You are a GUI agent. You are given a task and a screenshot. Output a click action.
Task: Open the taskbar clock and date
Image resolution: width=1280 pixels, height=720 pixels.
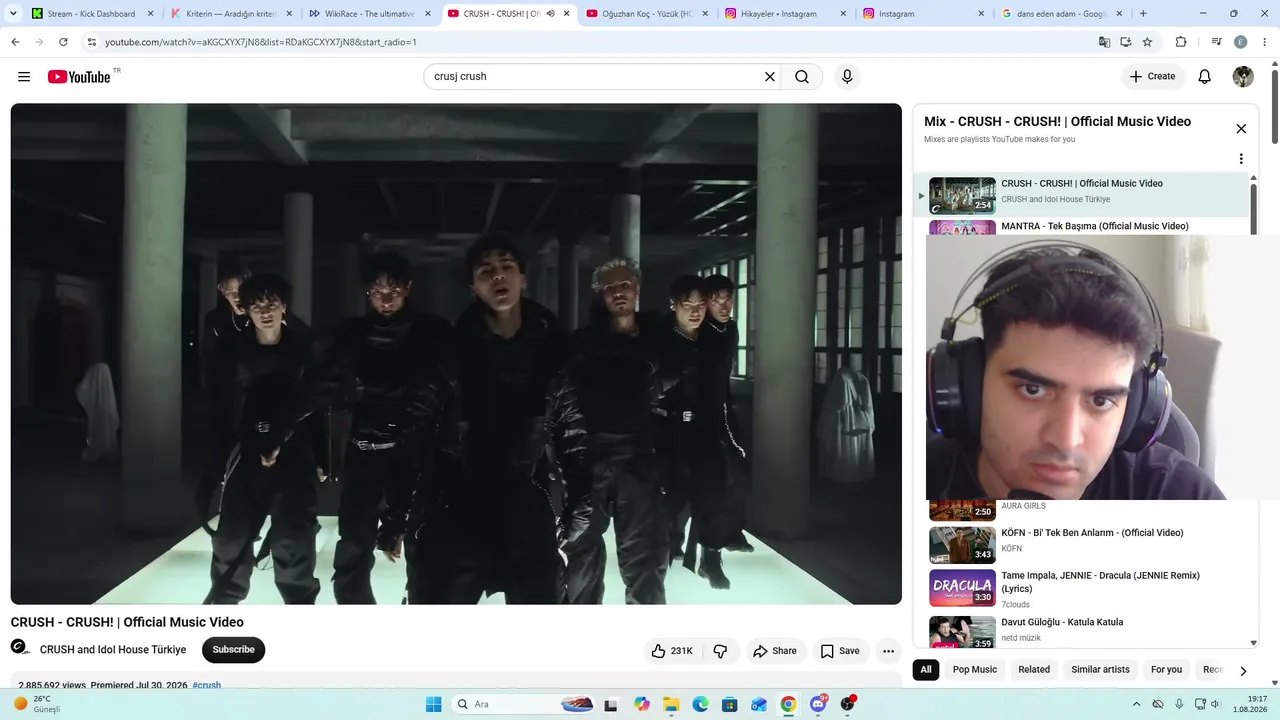[1251, 704]
